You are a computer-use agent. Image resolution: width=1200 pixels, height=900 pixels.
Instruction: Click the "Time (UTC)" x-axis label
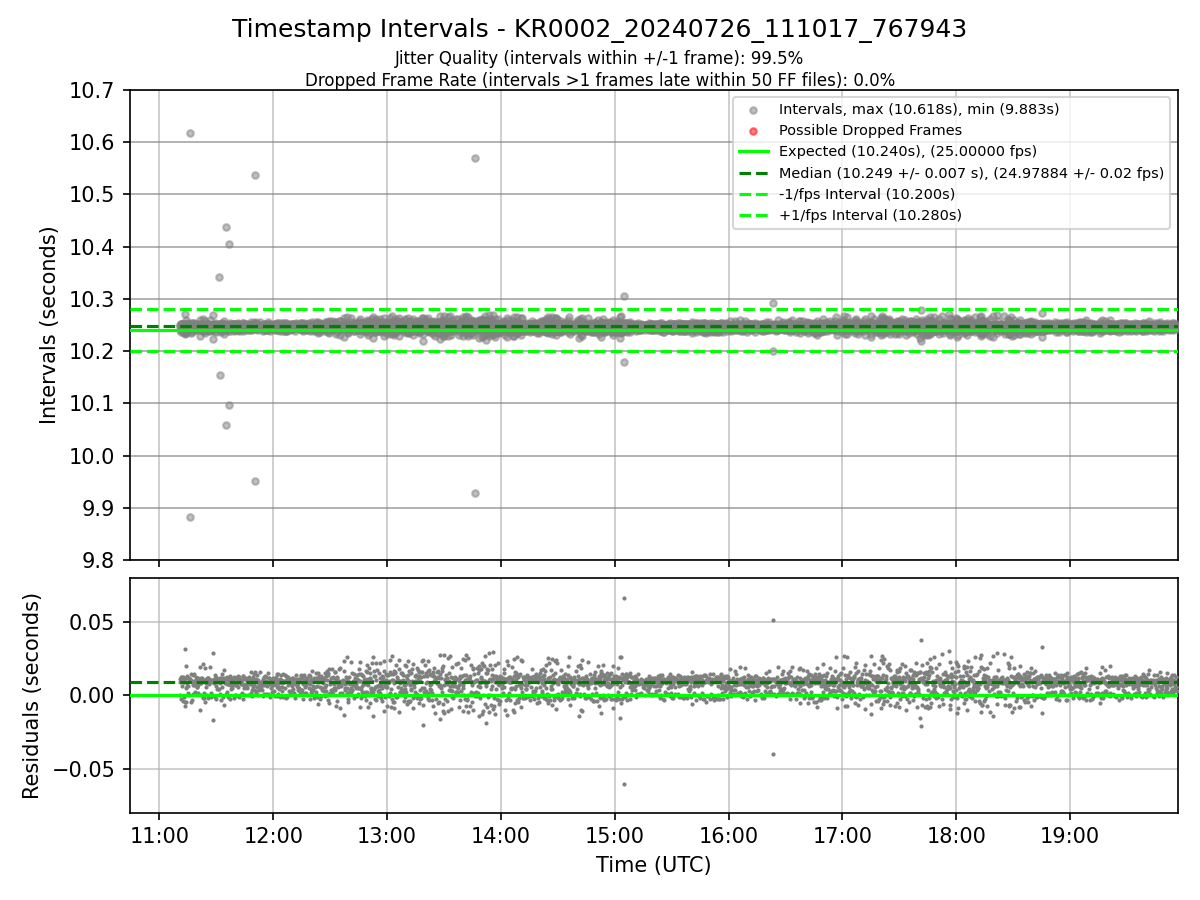[653, 865]
